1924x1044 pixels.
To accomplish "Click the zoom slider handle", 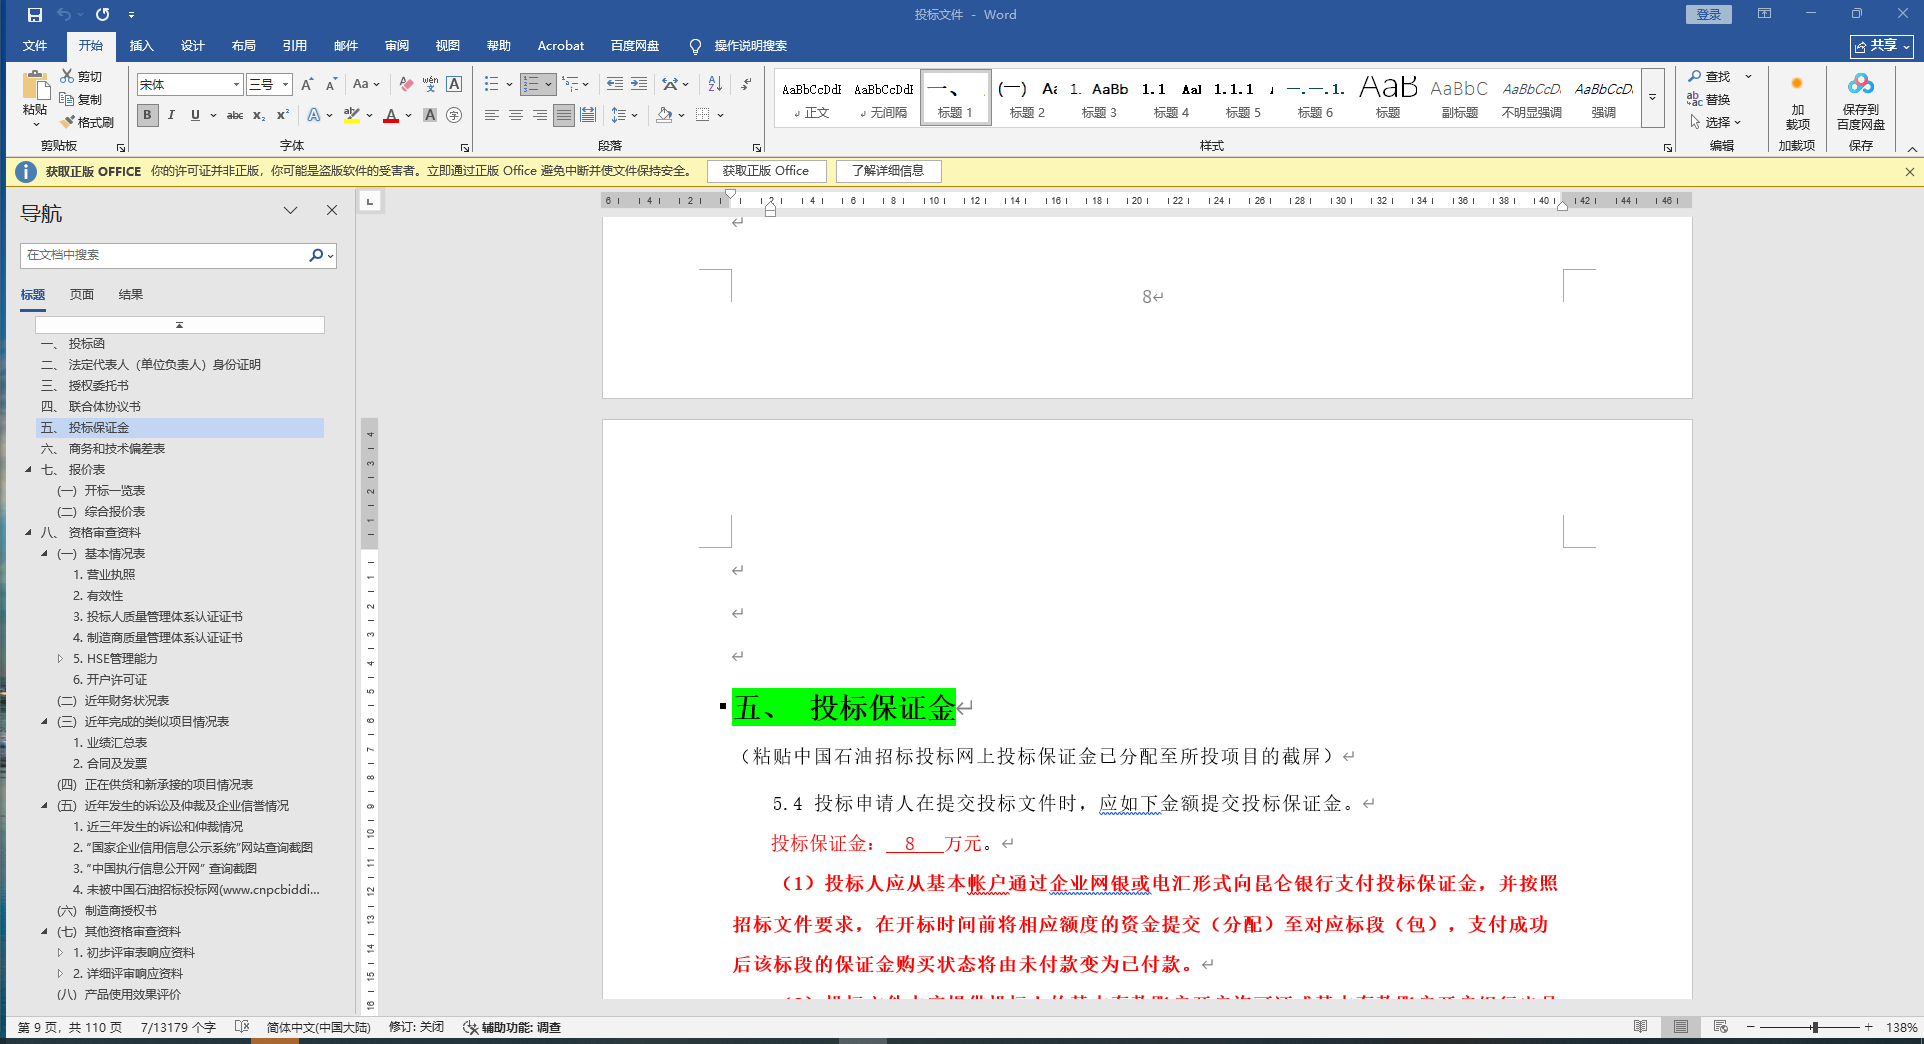I will pos(1815,1027).
